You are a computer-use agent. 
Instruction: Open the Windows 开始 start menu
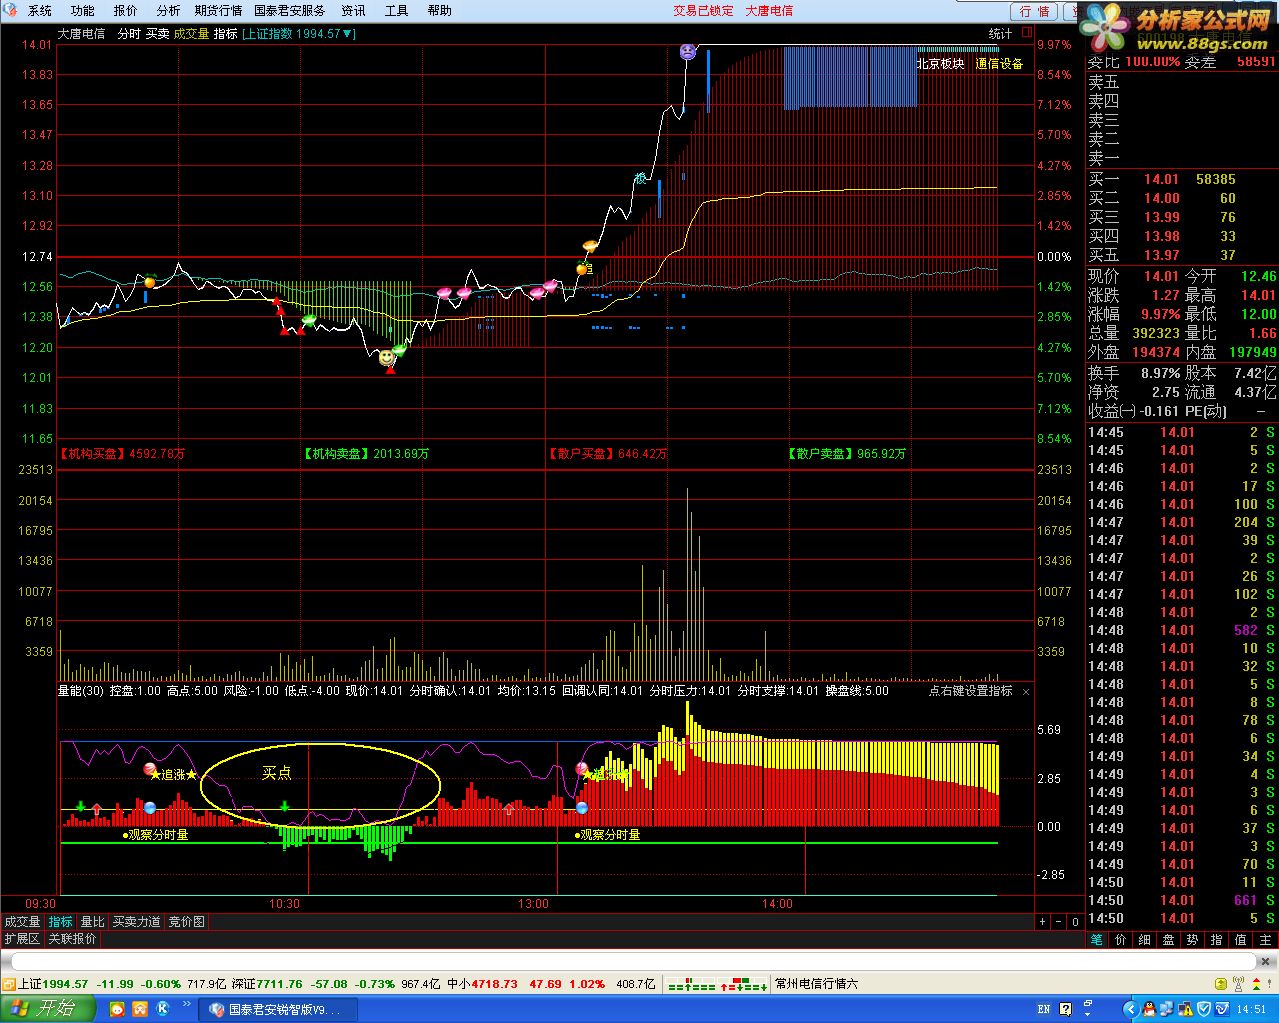(x=47, y=1009)
